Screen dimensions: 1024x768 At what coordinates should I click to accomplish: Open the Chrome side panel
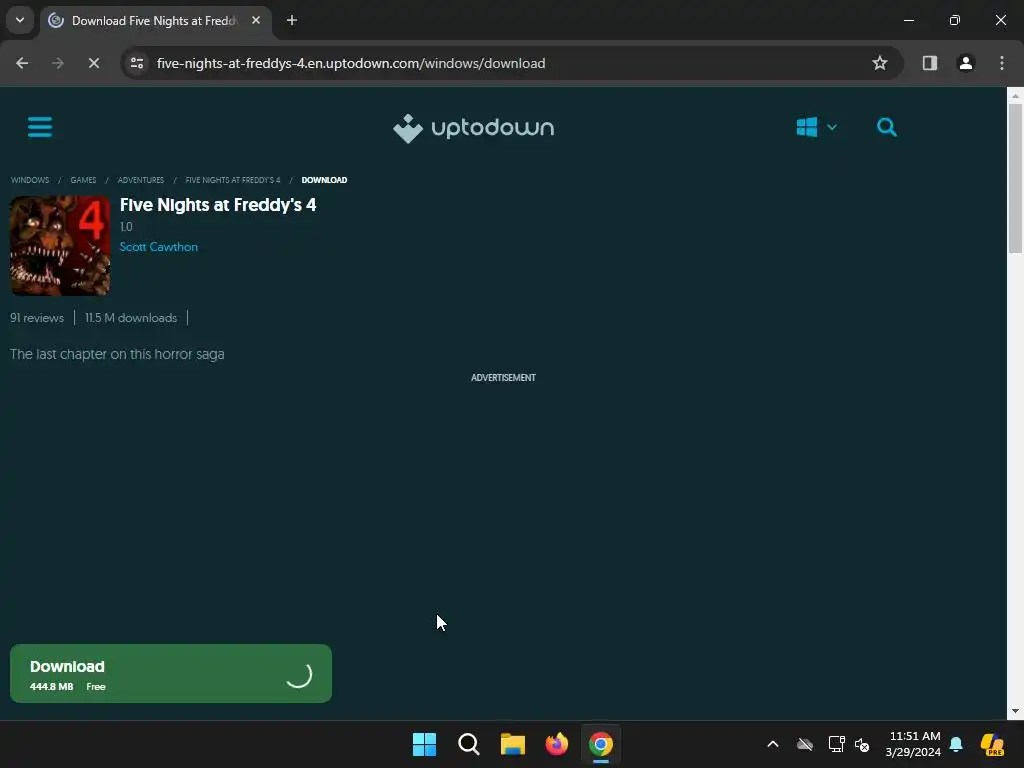point(929,63)
